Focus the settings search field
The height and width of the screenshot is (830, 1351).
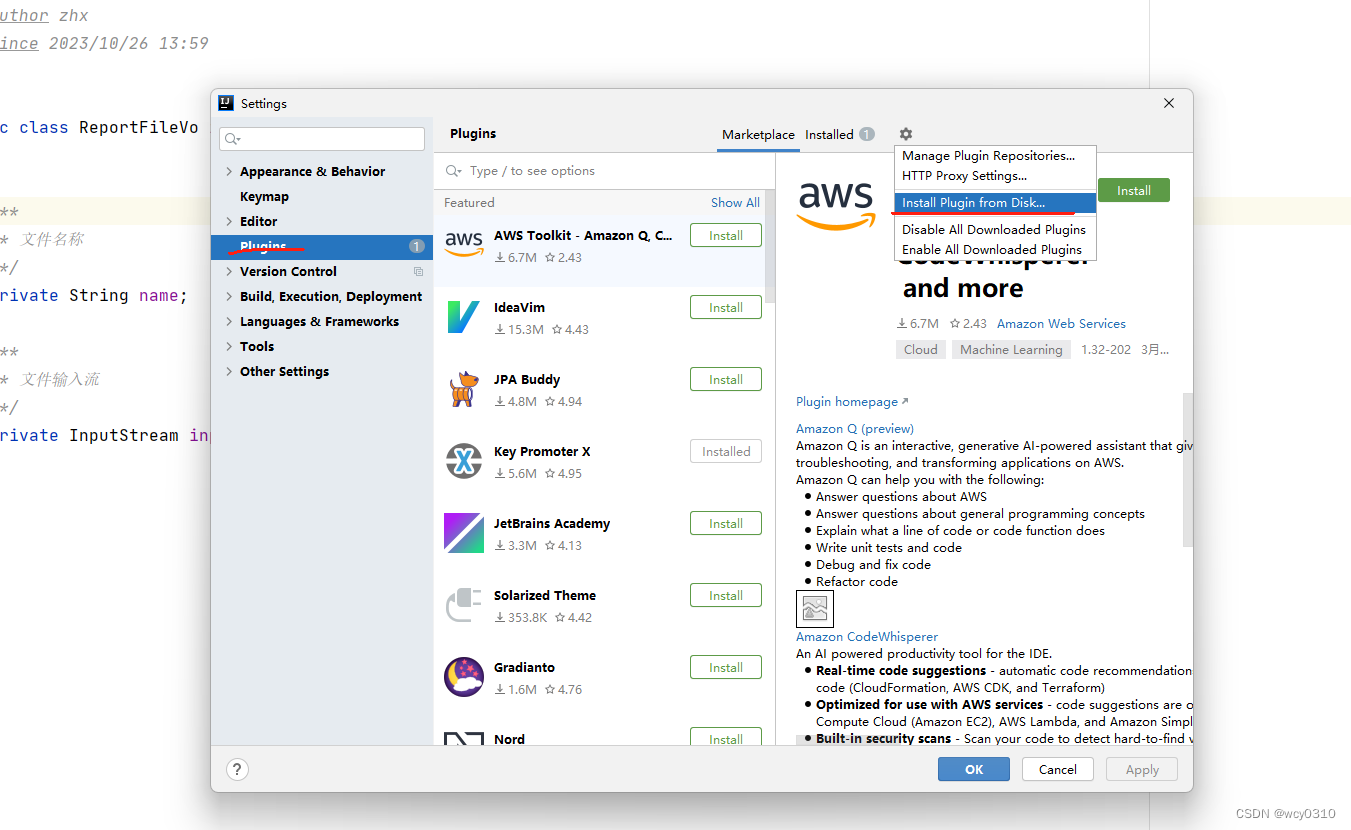coord(323,139)
